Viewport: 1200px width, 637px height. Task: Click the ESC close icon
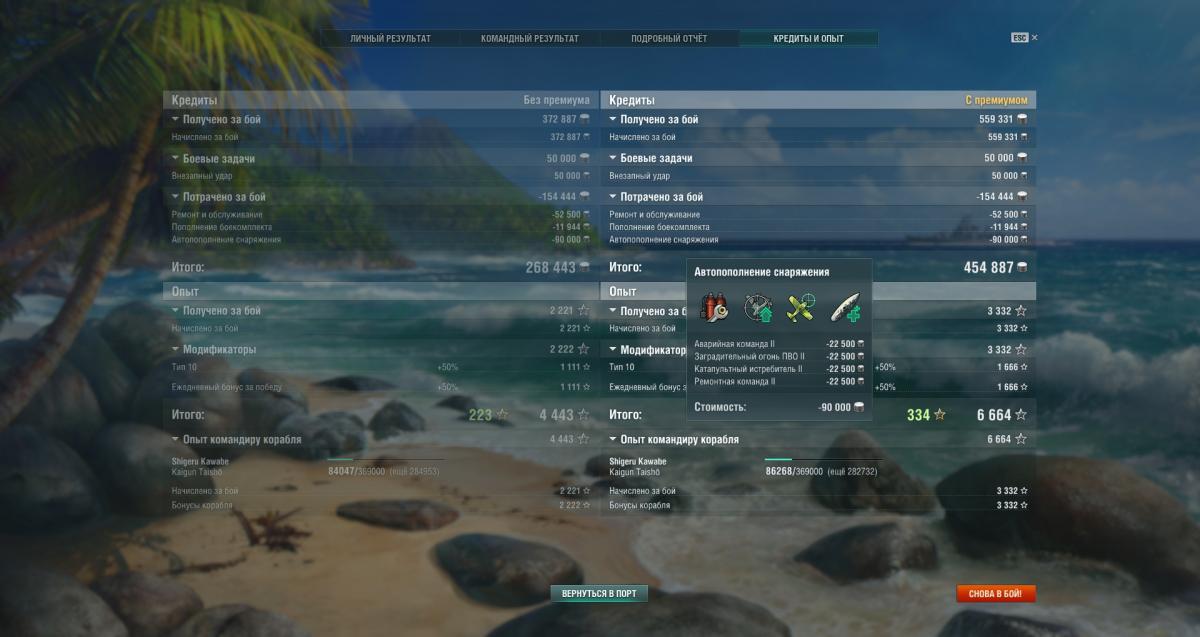1024,38
